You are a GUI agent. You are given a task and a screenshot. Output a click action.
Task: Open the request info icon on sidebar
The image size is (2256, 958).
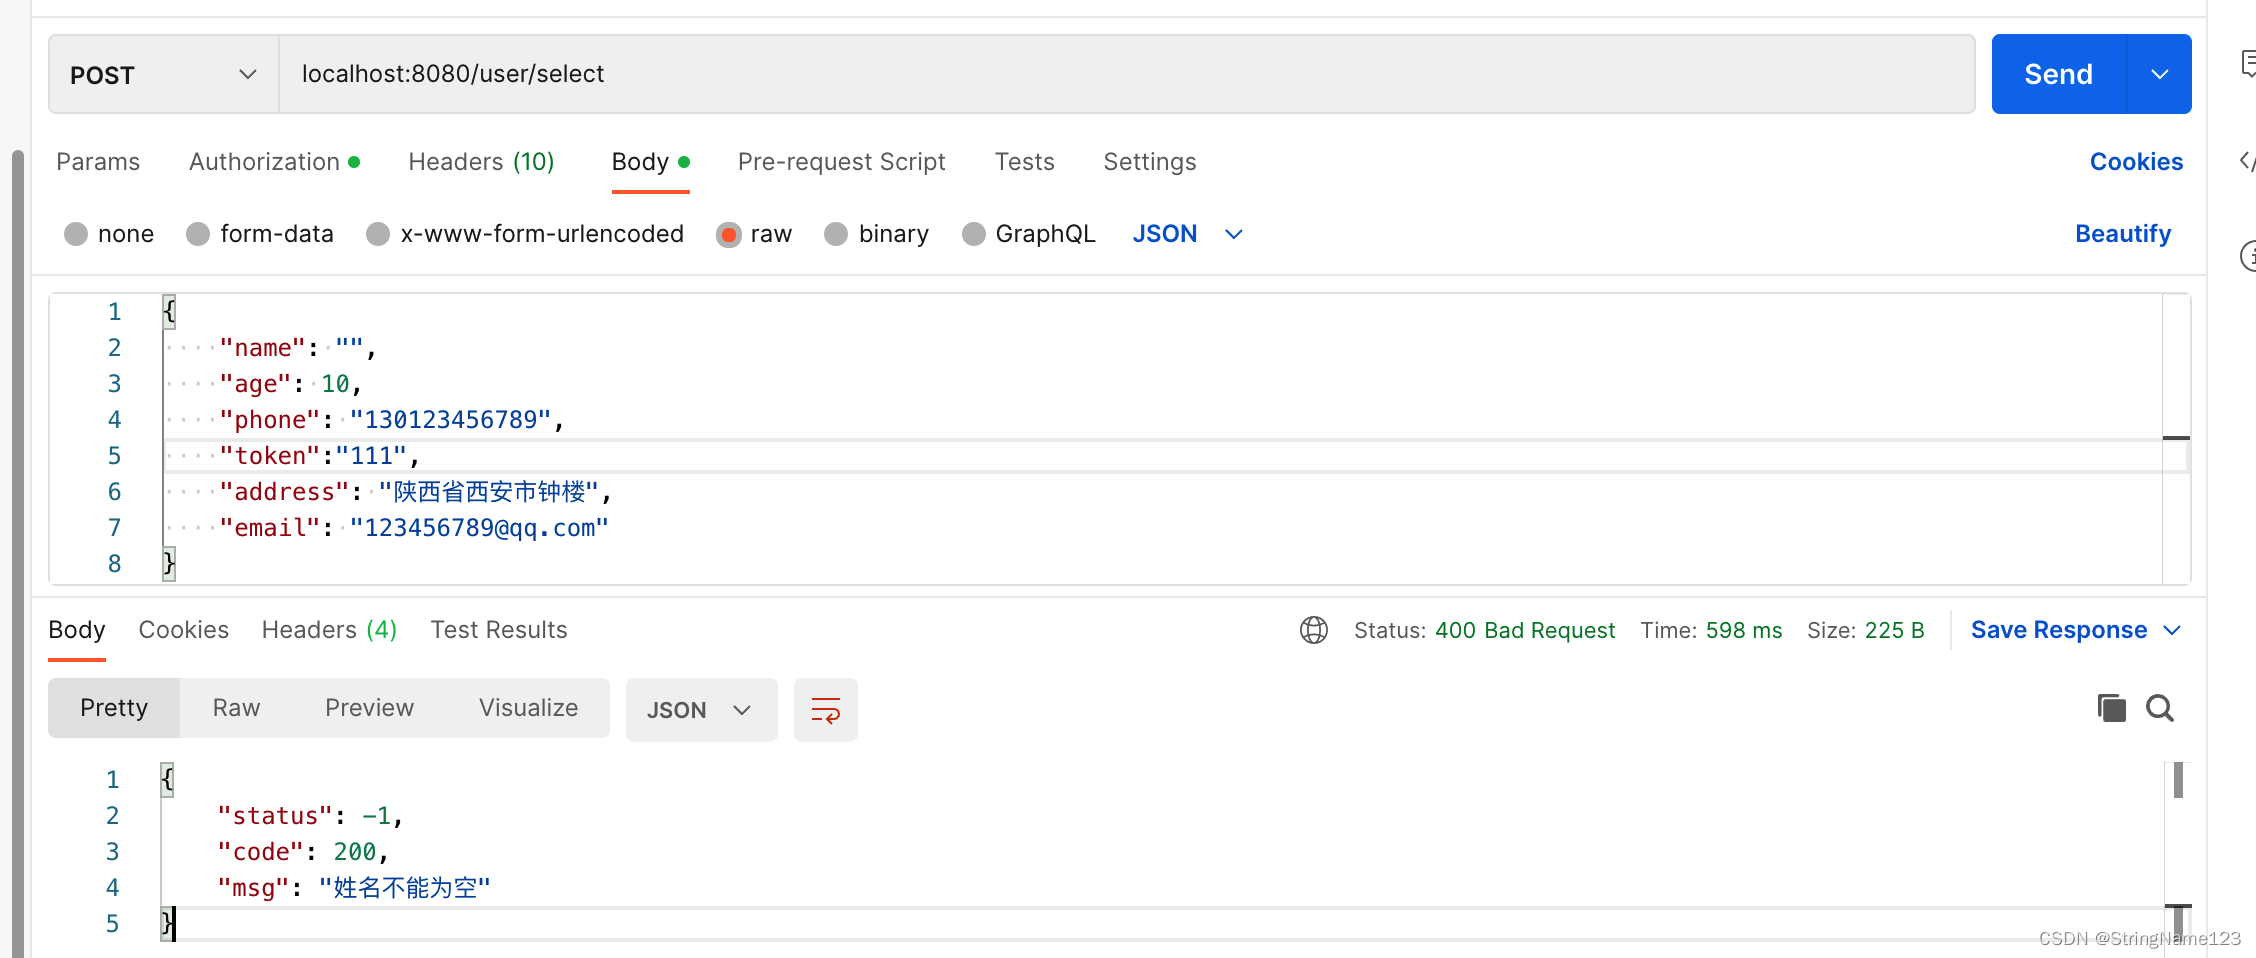(x=2247, y=257)
